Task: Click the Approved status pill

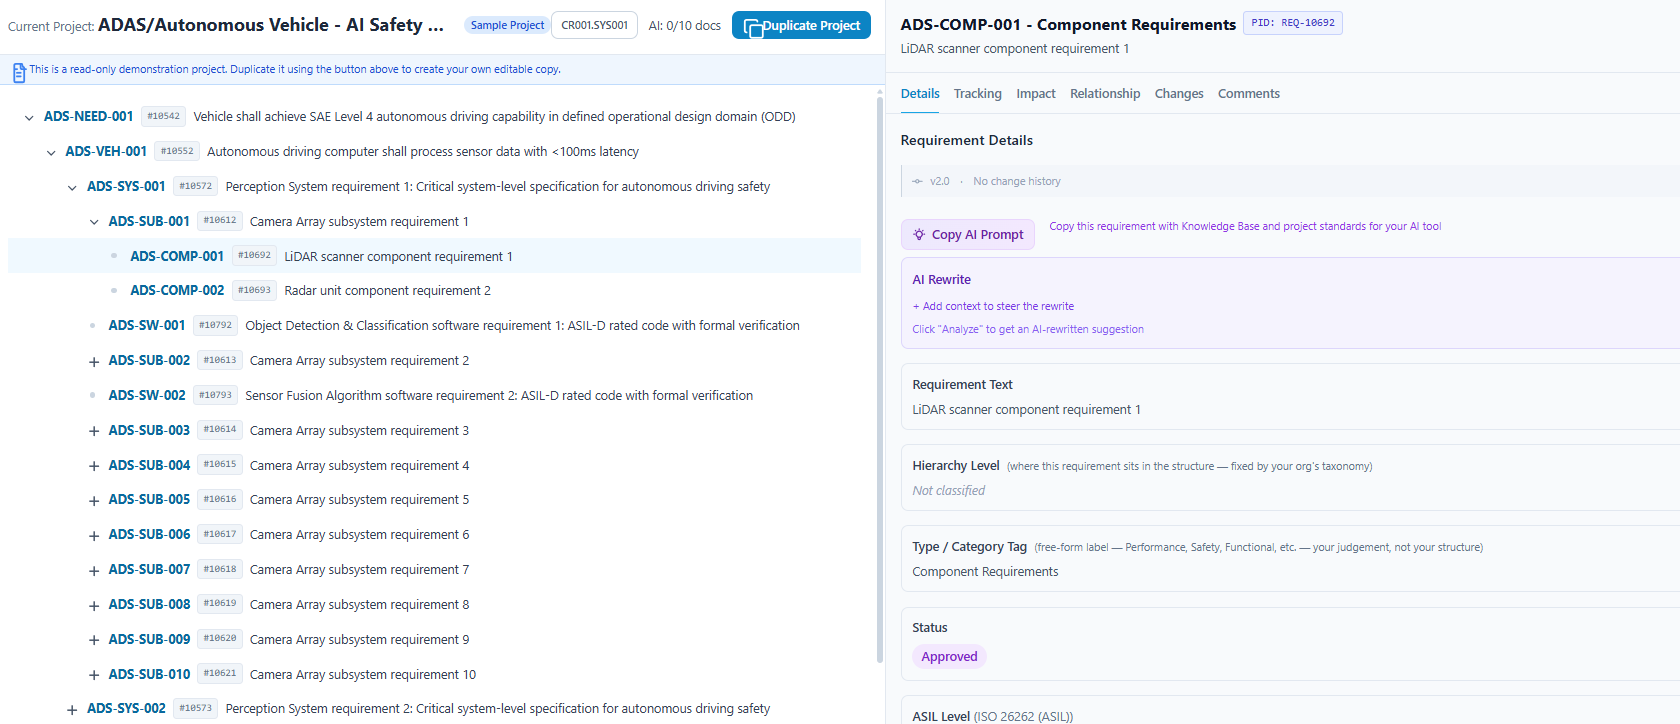Action: point(949,657)
